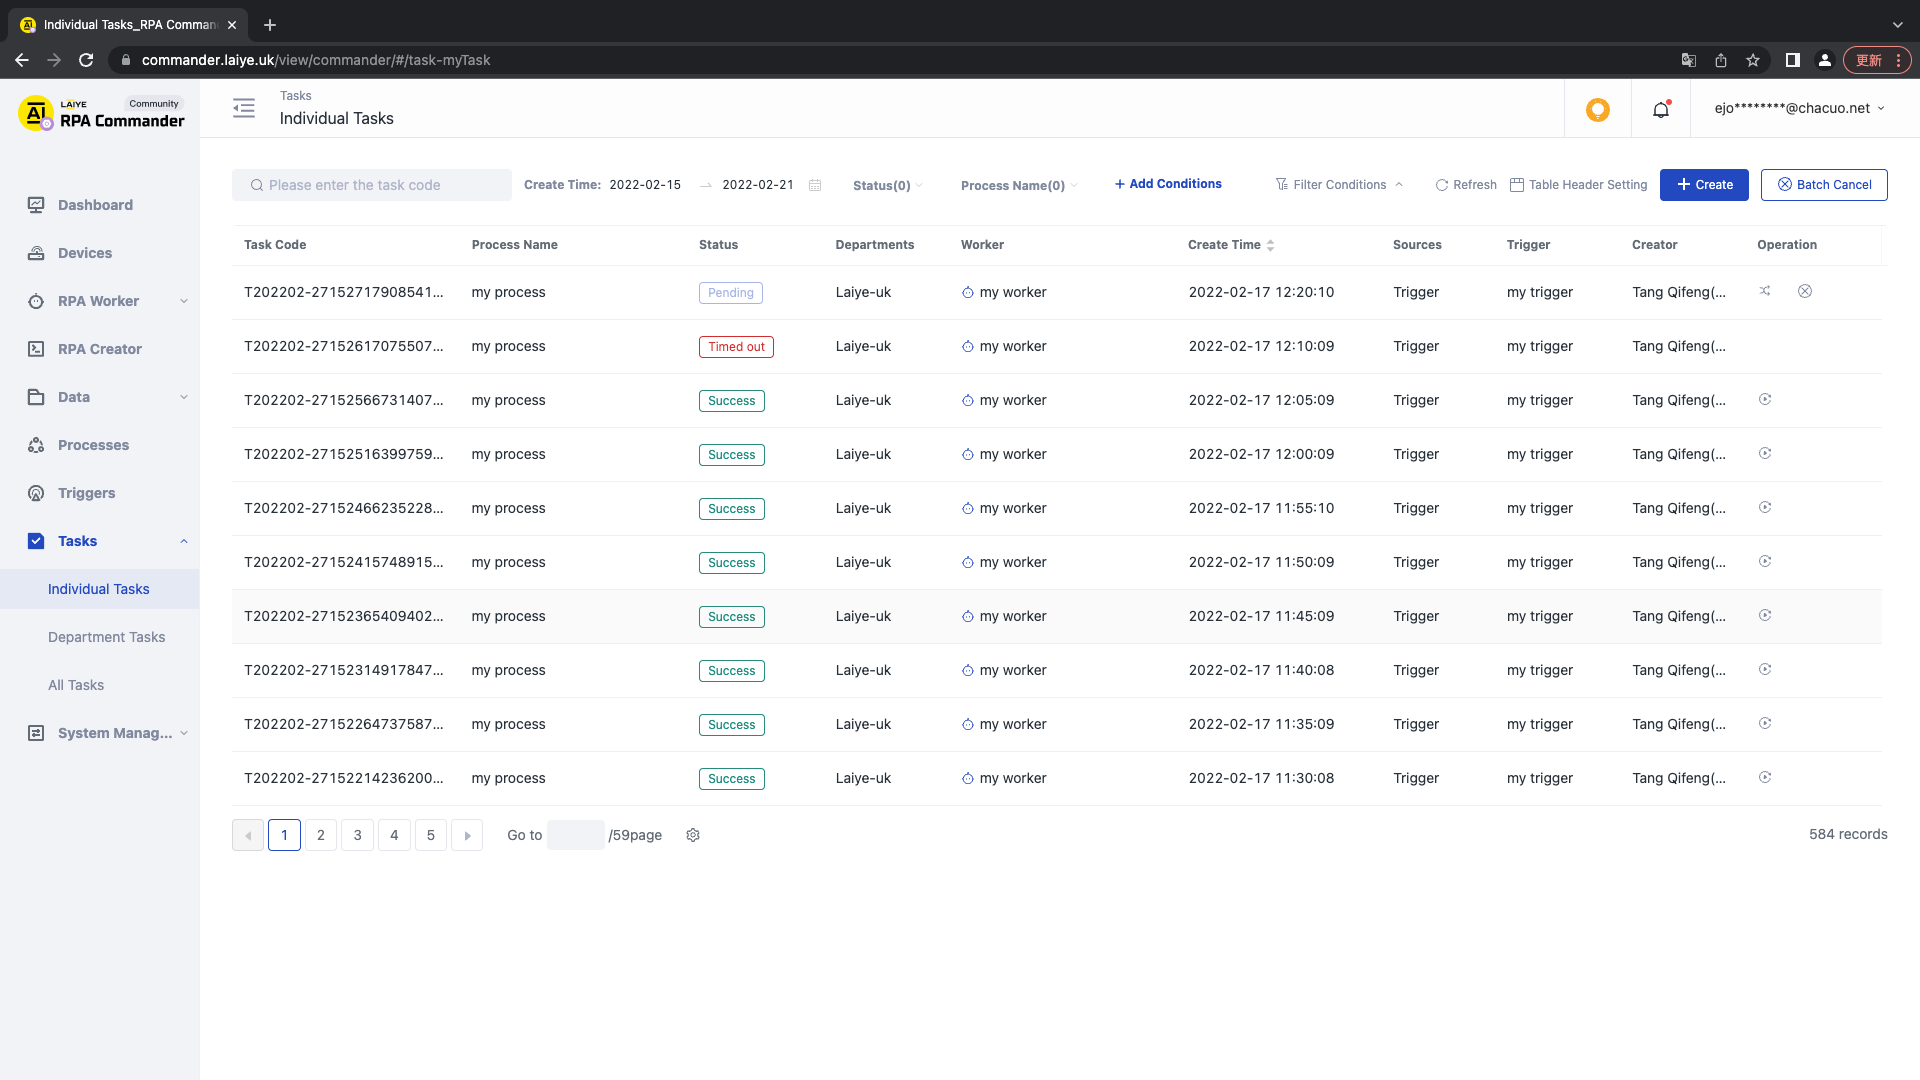Screen dimensions: 1920x1080
Task: Open the Process Name(0) dropdown
Action: 1018,185
